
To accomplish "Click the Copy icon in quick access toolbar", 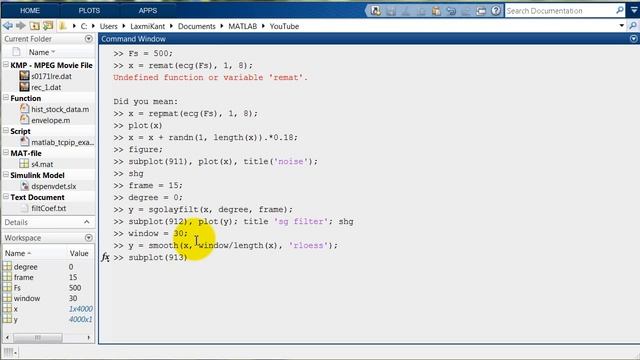I will coord(421,11).
